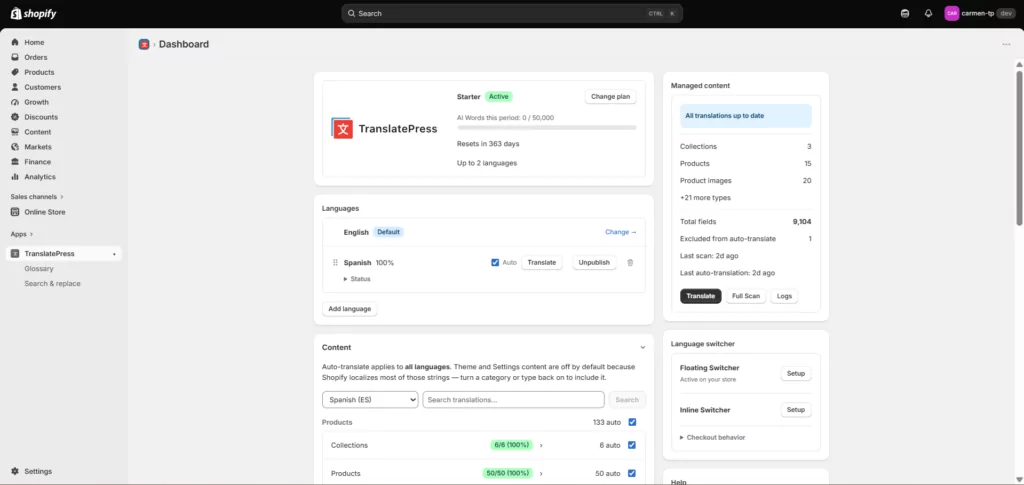Click the Change plan button
Image resolution: width=1024 pixels, height=485 pixels.
pos(611,97)
